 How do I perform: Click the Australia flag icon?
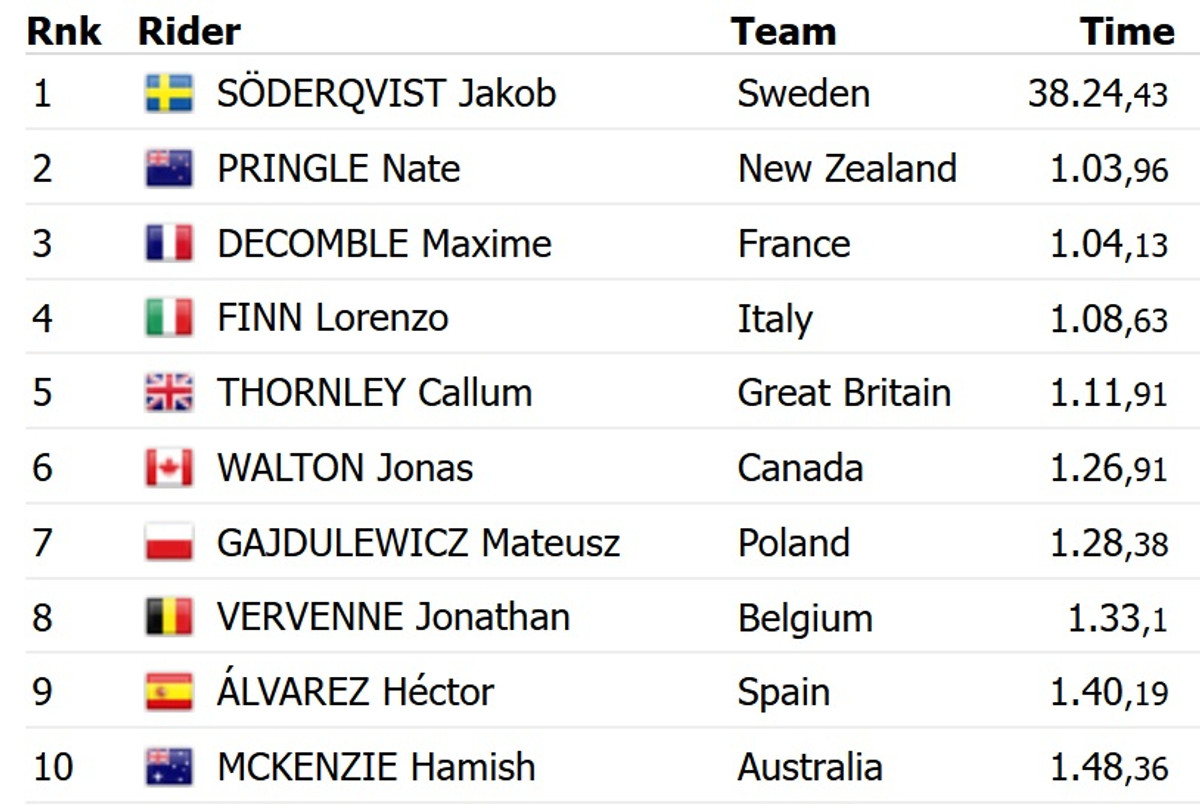[169, 767]
